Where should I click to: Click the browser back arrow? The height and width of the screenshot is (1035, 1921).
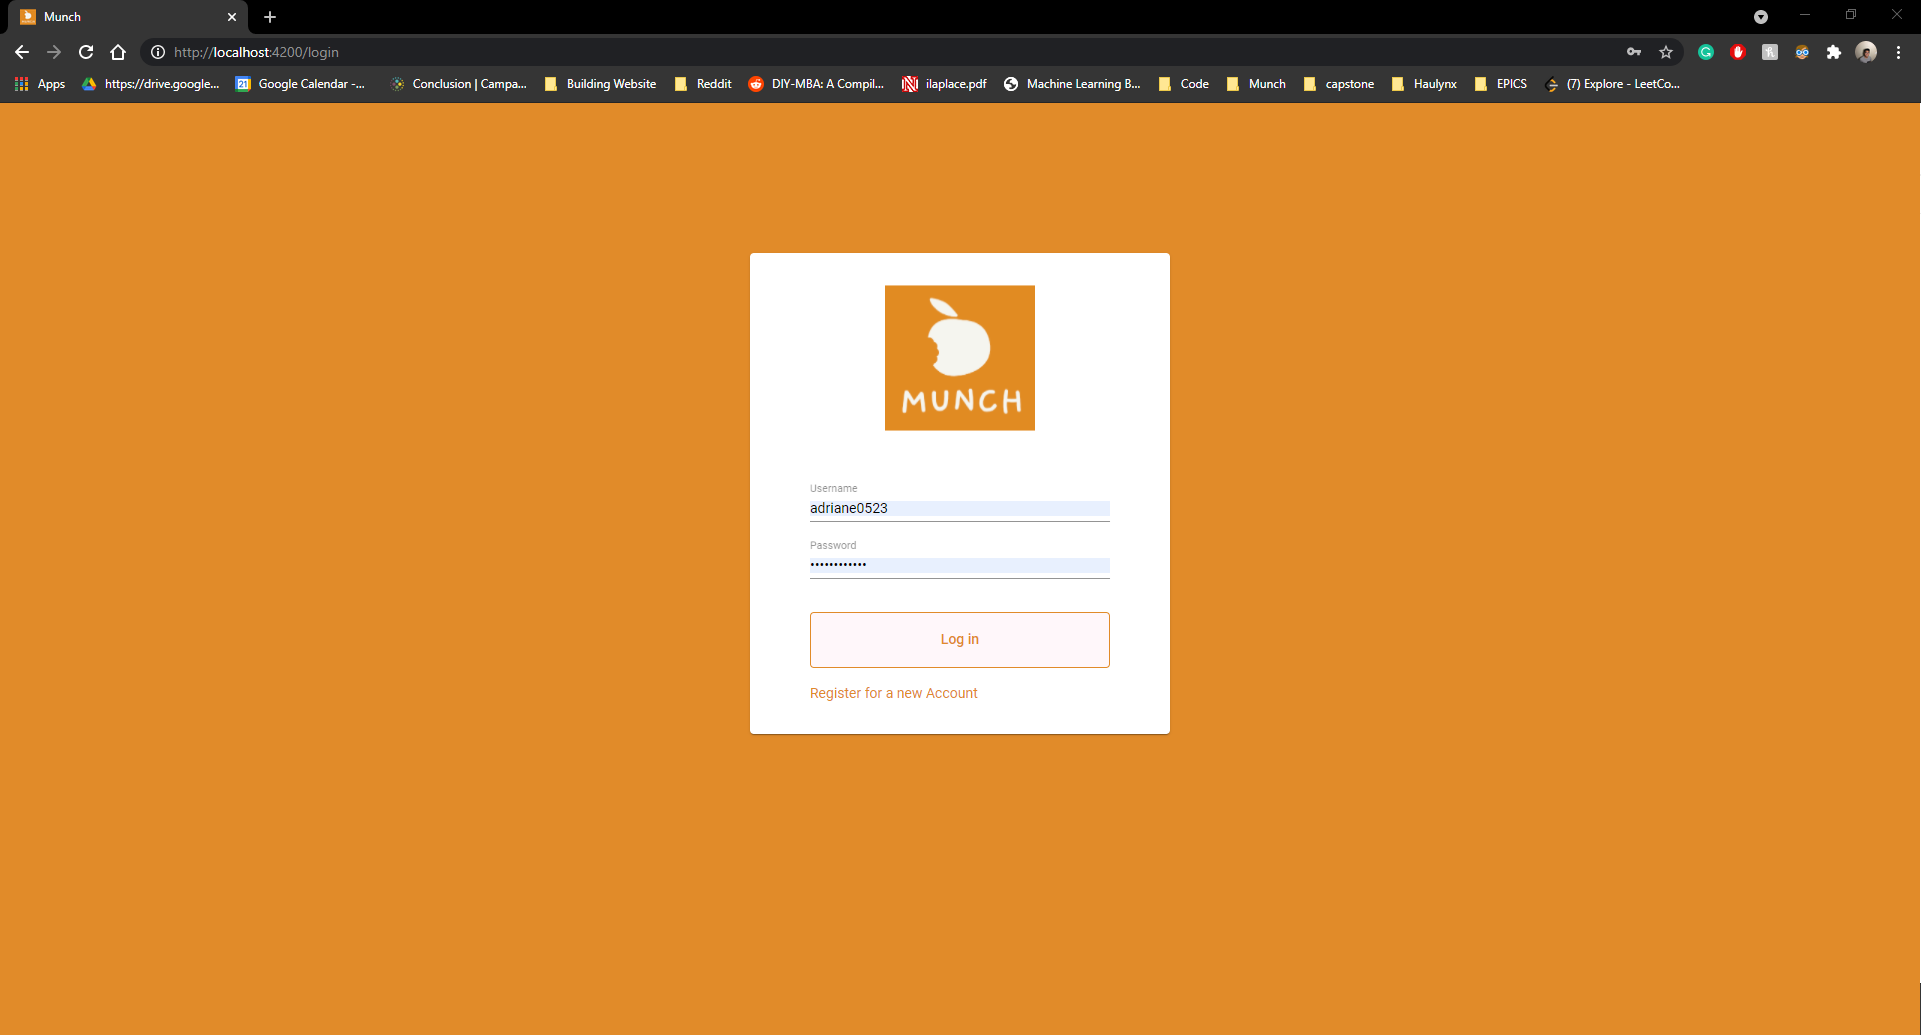22,52
